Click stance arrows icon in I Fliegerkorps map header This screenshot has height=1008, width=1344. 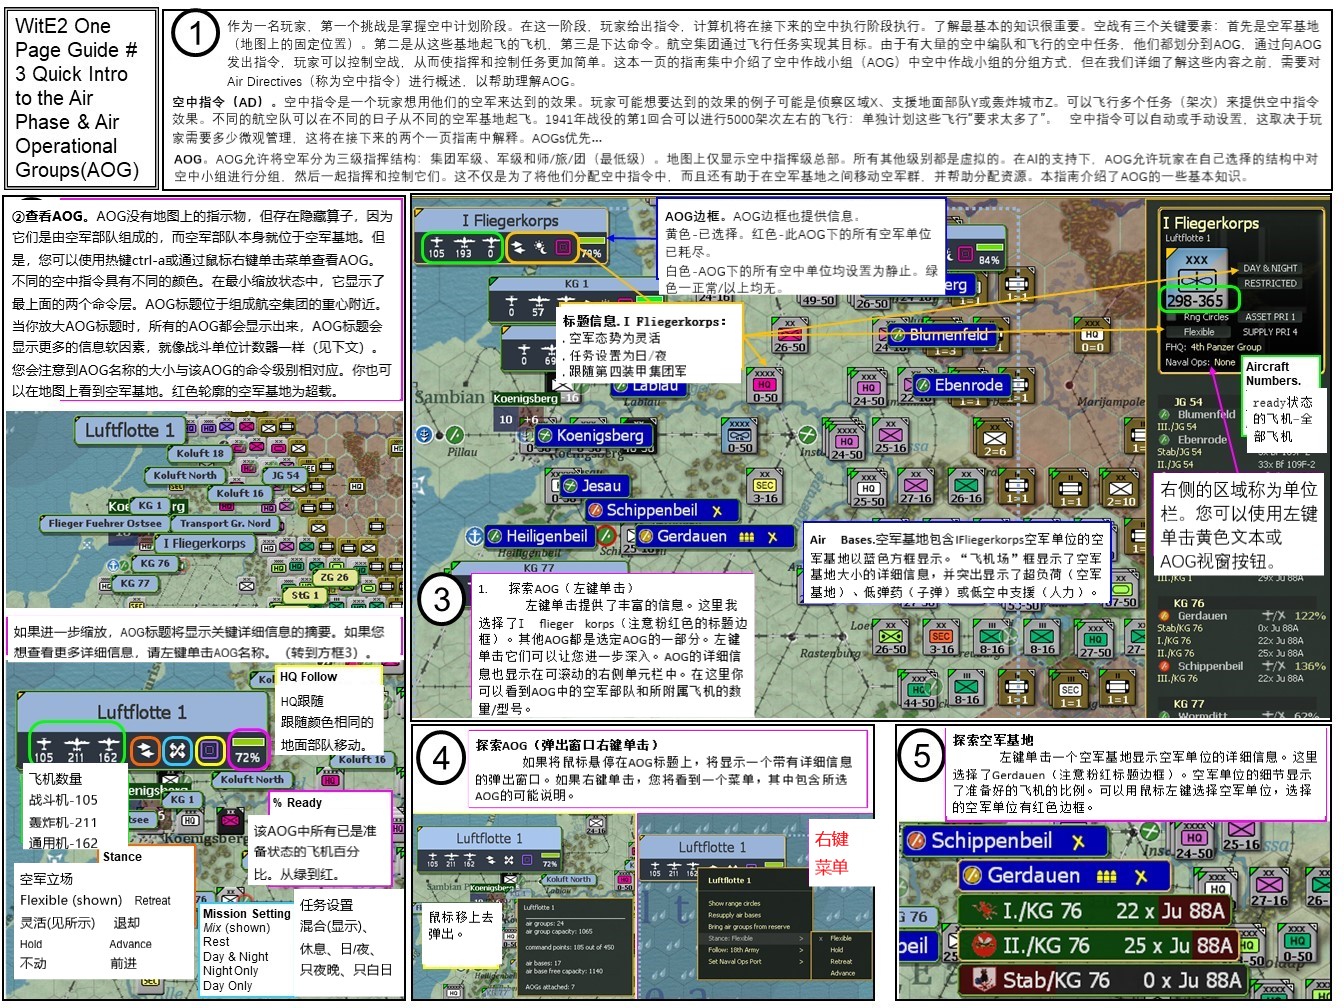tap(518, 247)
